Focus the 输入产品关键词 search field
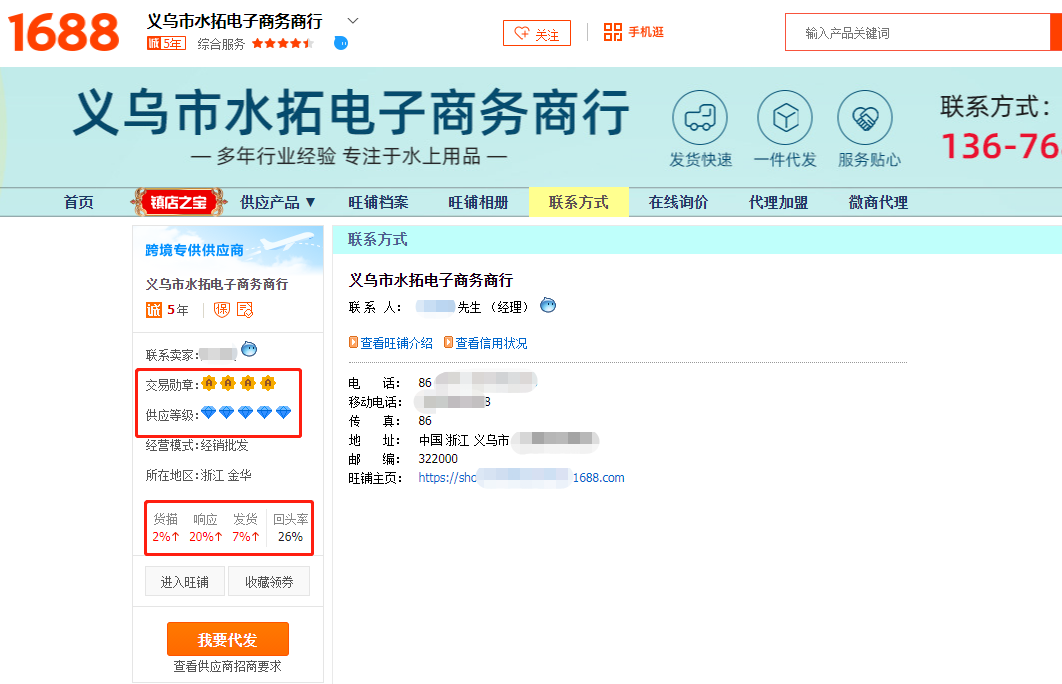Image resolution: width=1062 pixels, height=684 pixels. [x=918, y=33]
